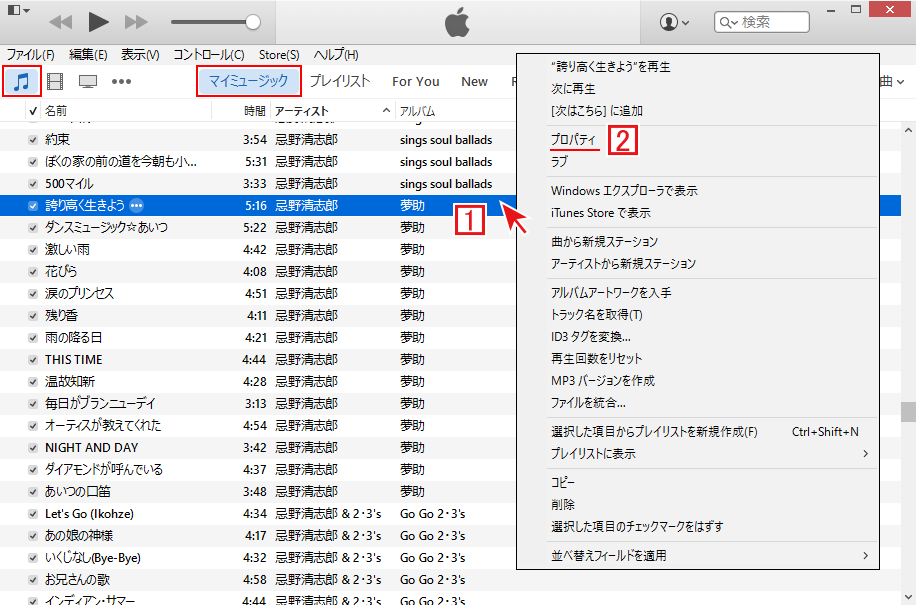The image size is (916, 605).
Task: Sort by the アルバム column header
Action: tap(417, 111)
